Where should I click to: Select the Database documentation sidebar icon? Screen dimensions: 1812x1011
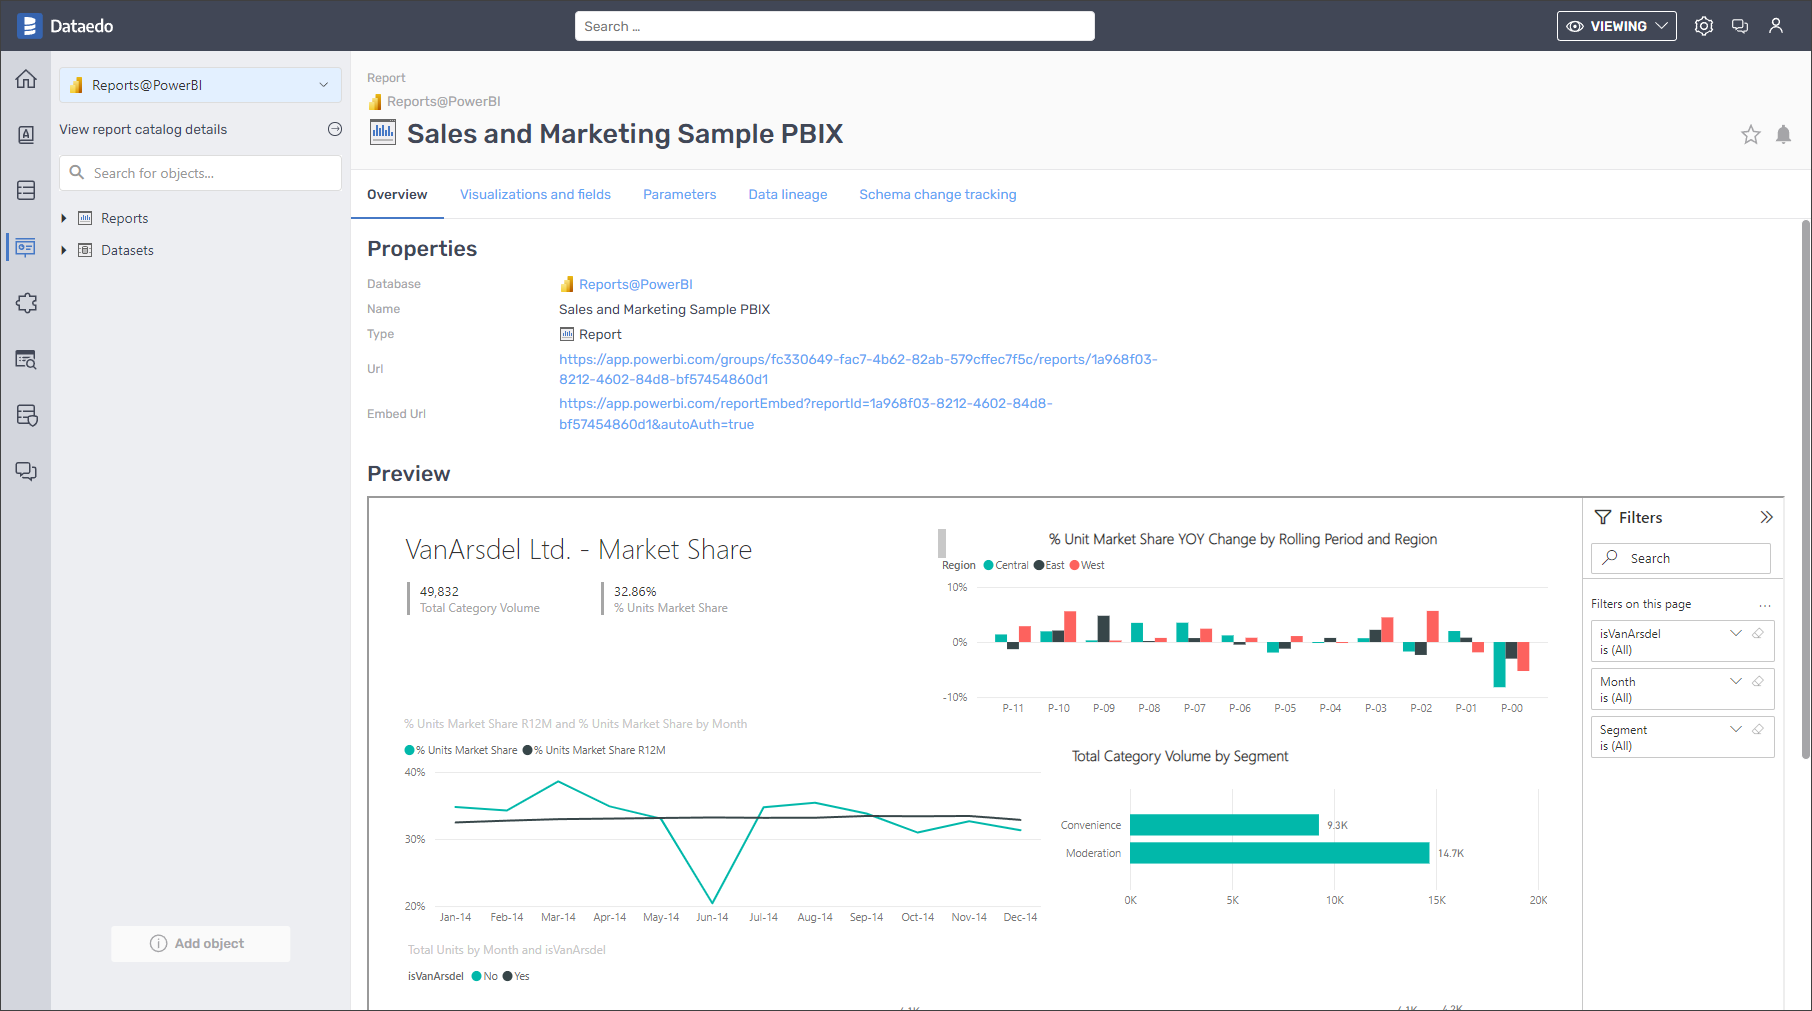click(25, 189)
